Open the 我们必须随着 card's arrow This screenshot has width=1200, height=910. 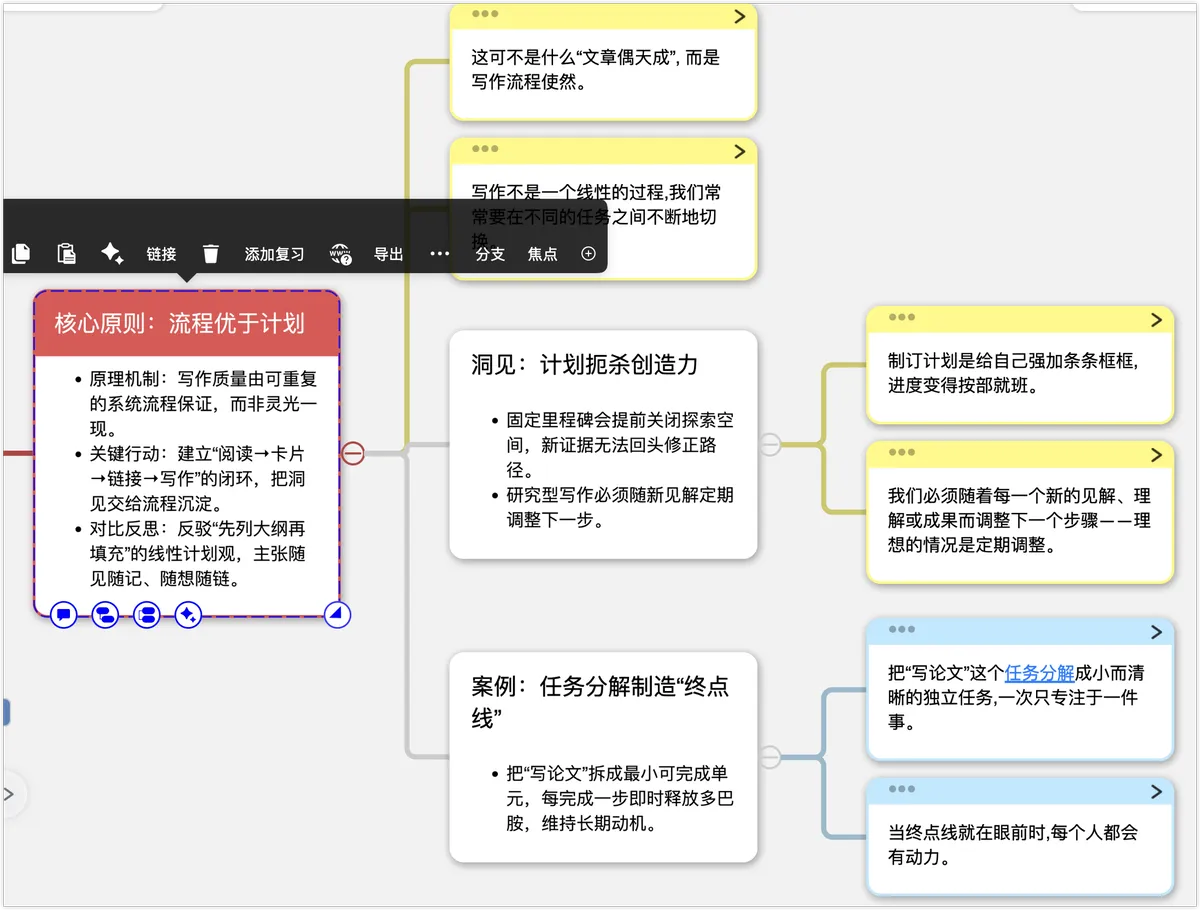pos(1156,455)
